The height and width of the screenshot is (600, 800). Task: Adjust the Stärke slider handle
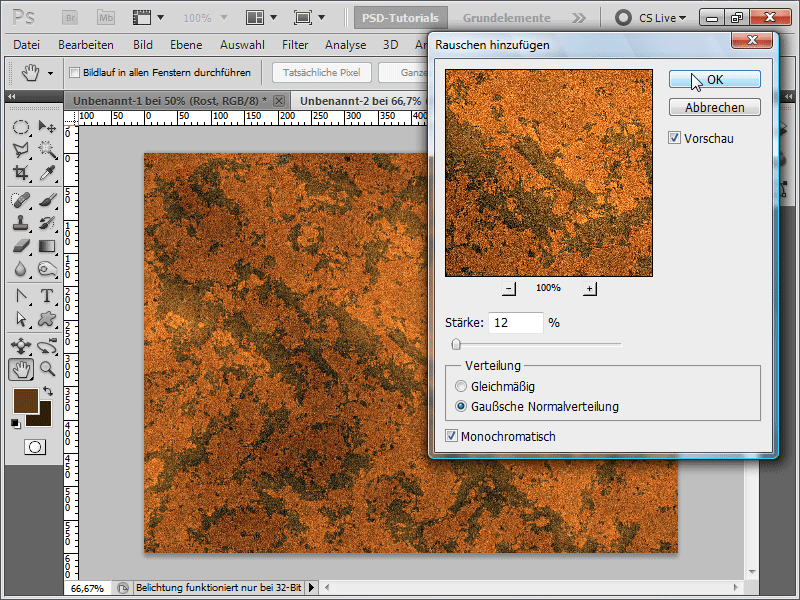point(456,344)
